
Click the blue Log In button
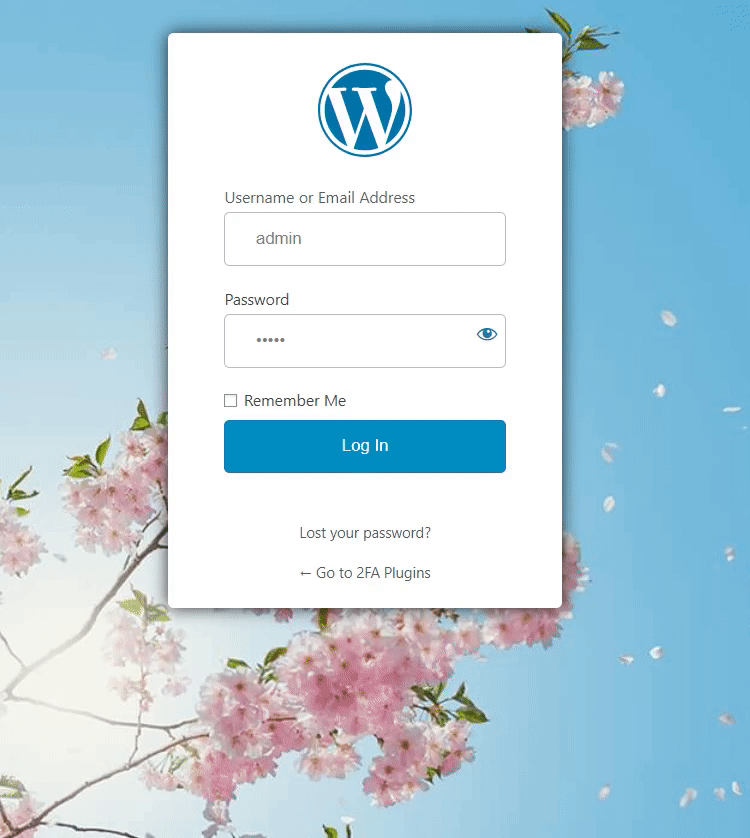pyautogui.click(x=365, y=446)
